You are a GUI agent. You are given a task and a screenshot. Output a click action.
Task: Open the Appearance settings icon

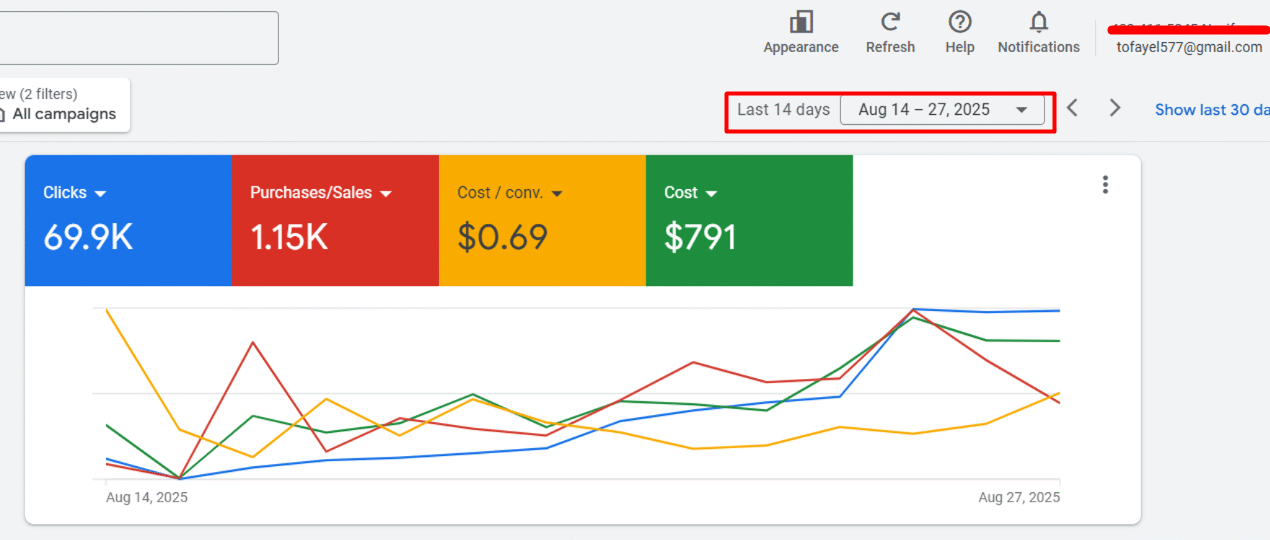tap(801, 23)
